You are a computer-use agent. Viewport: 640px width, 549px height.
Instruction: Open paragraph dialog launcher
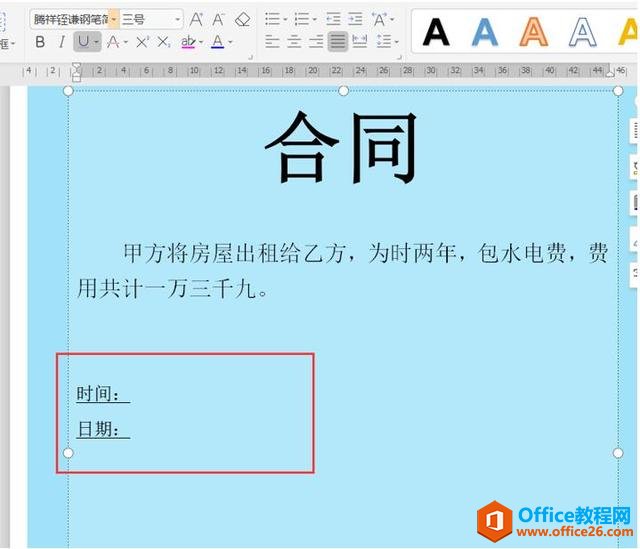(x=400, y=57)
